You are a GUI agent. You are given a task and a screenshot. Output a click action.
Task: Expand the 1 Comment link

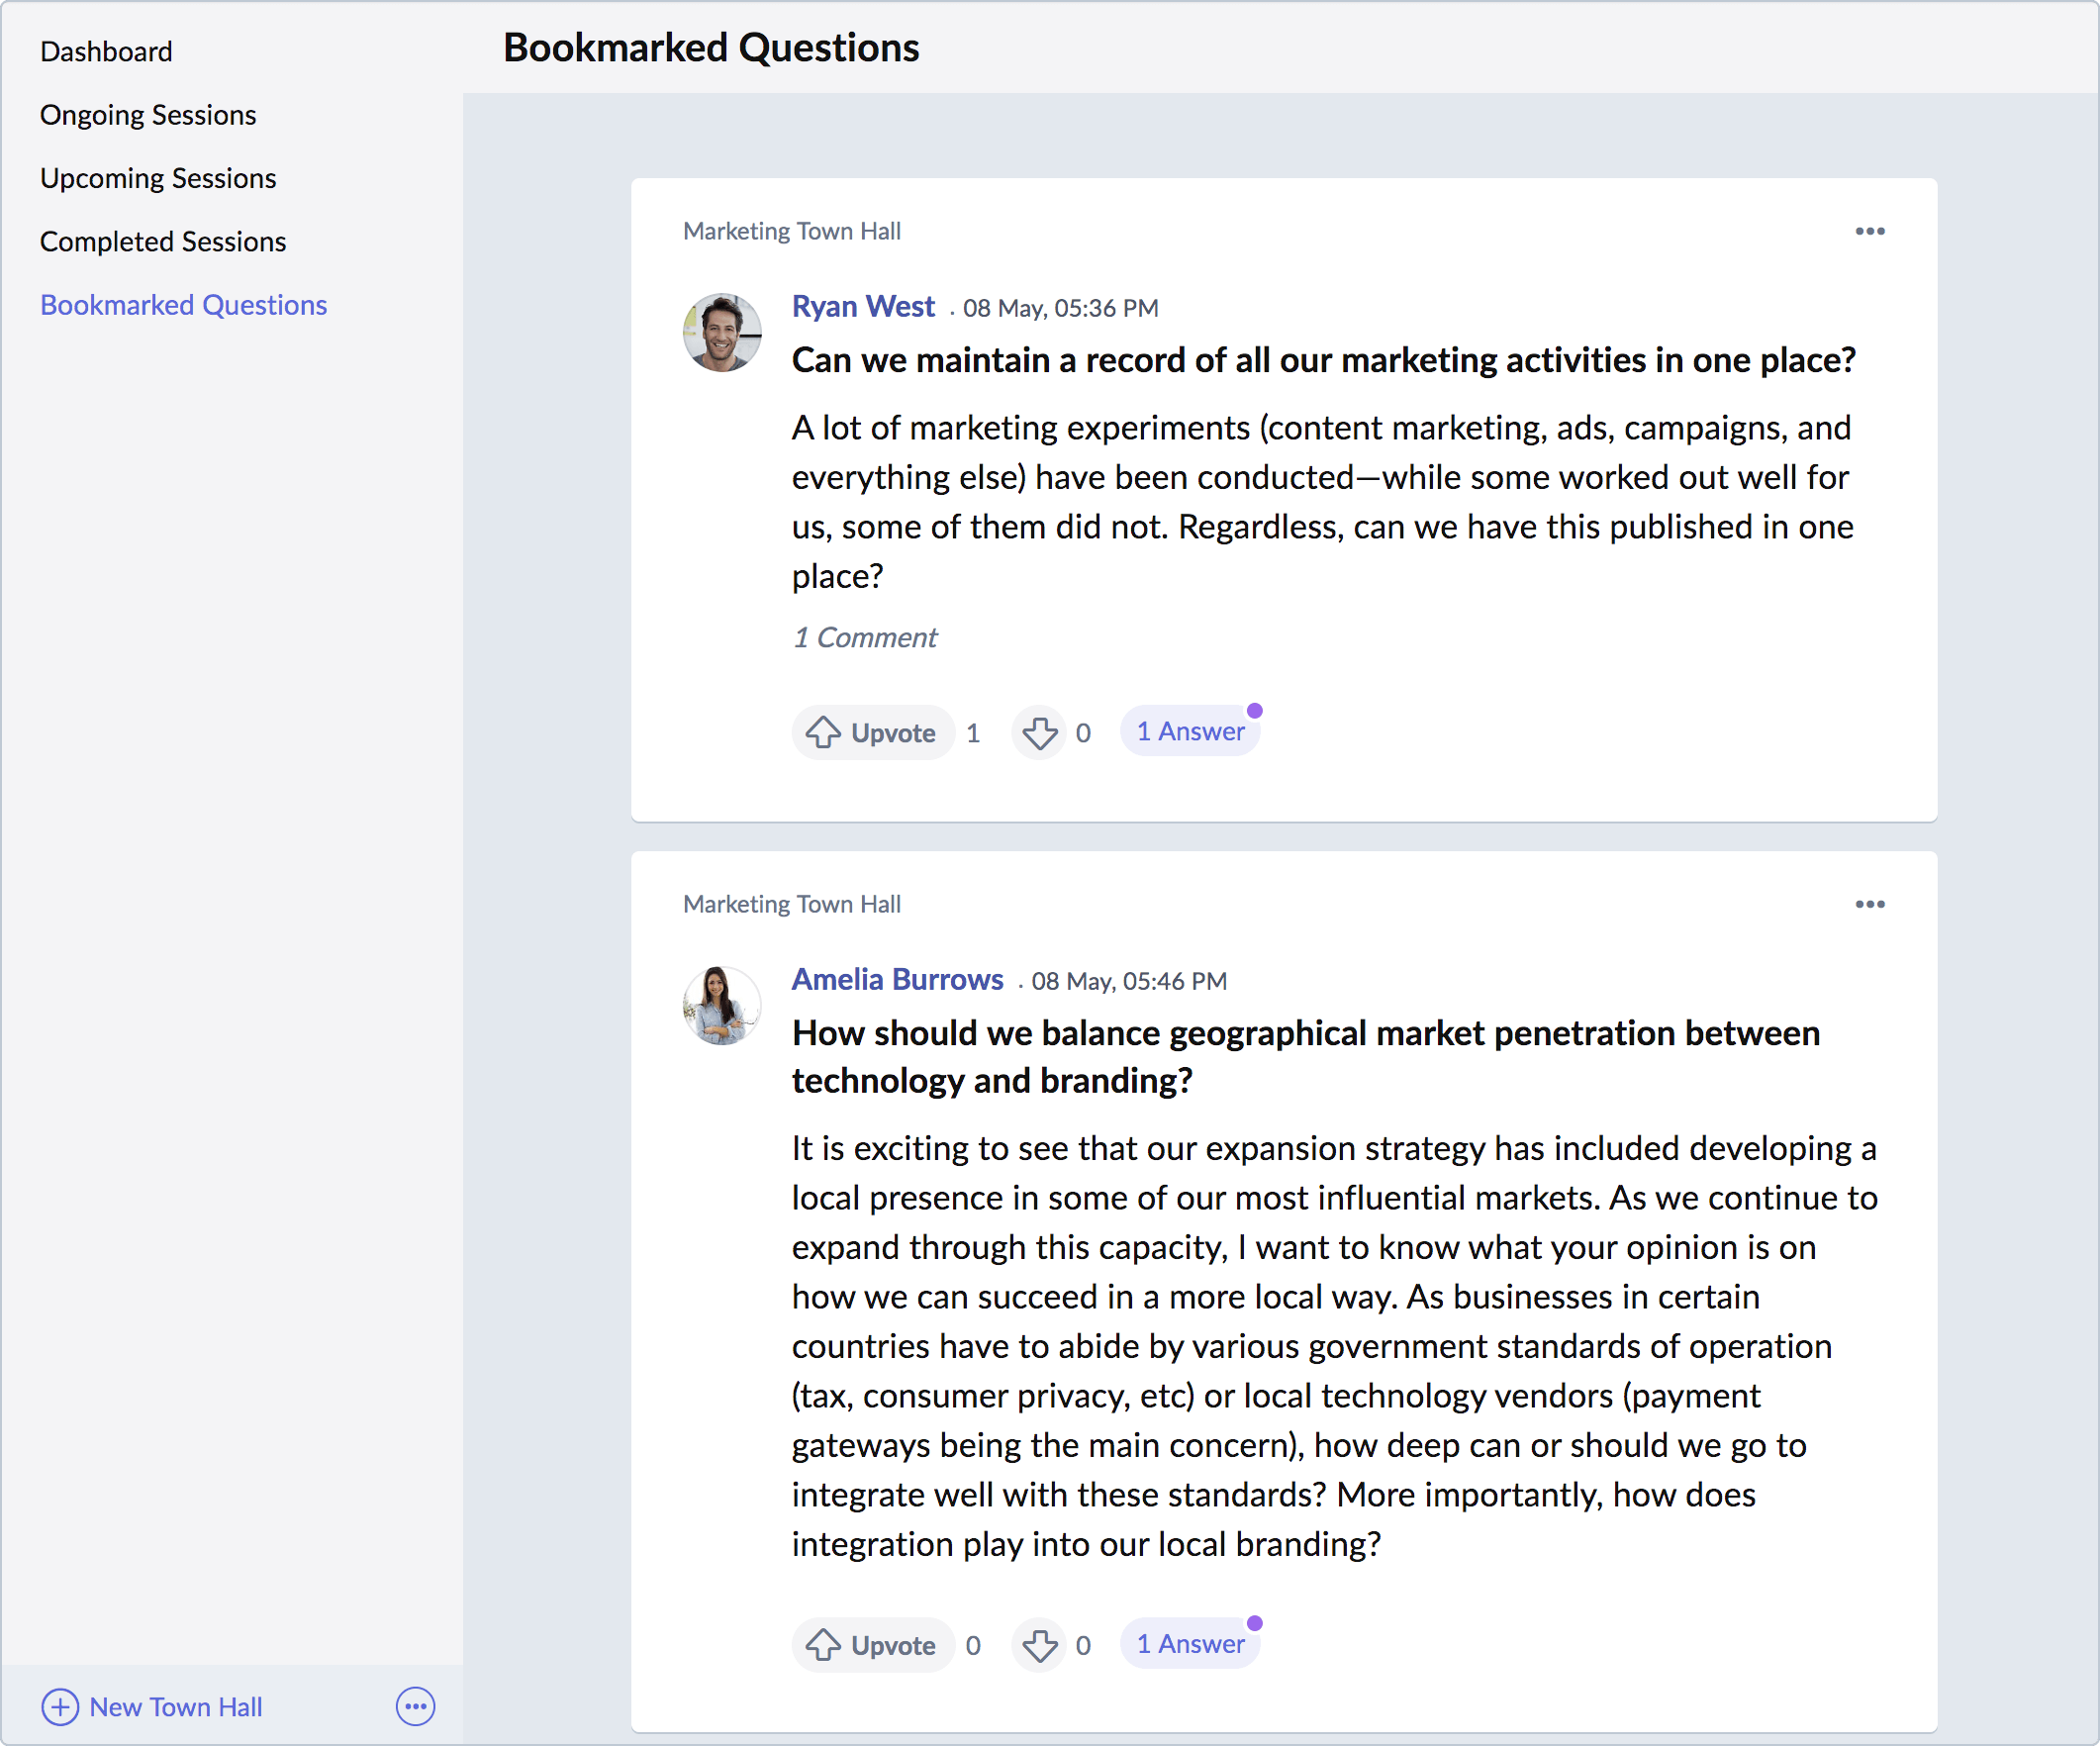point(864,637)
